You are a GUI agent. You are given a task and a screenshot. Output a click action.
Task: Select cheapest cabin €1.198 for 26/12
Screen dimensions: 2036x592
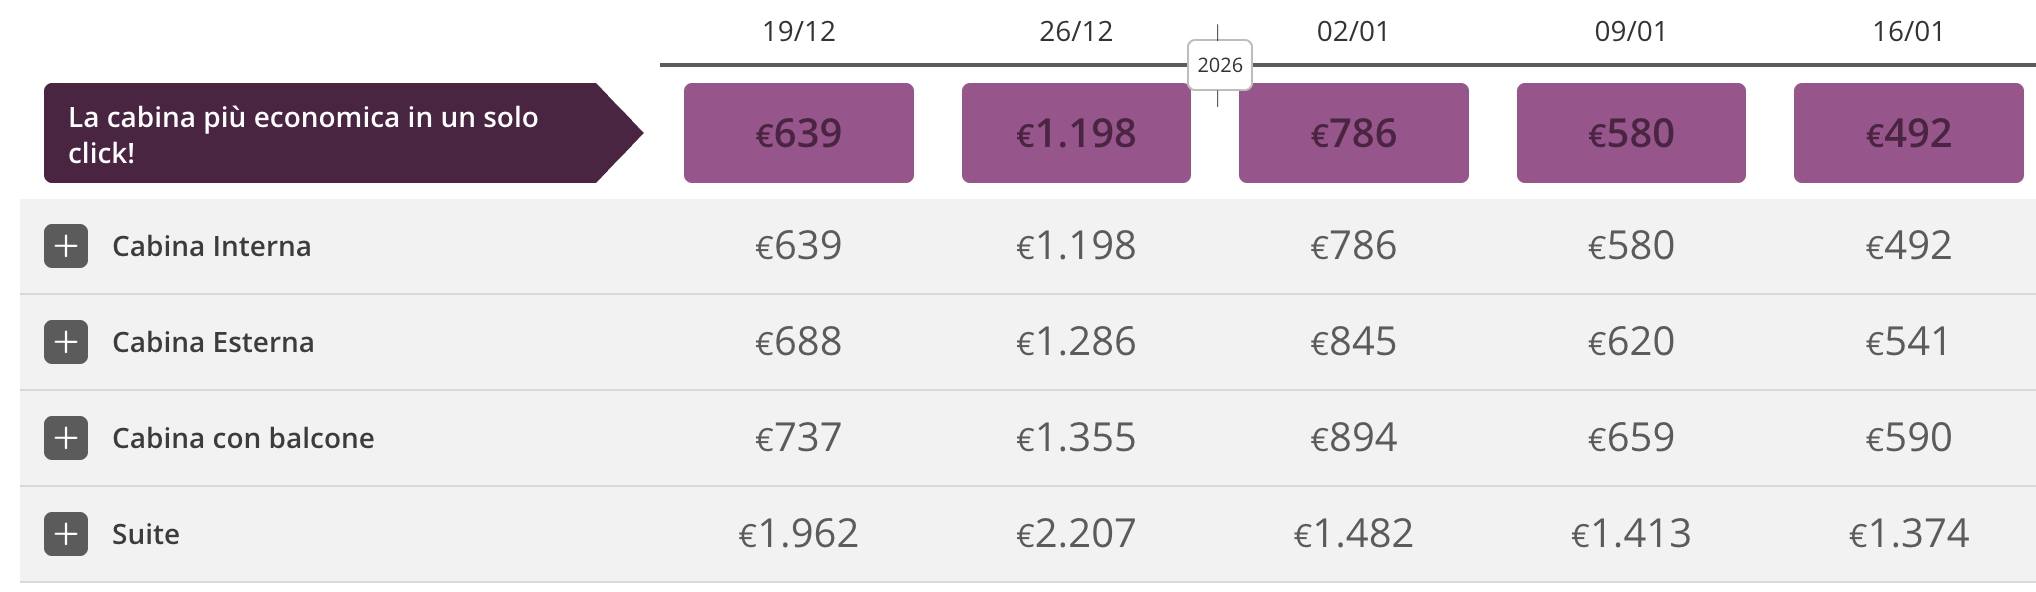(1076, 133)
